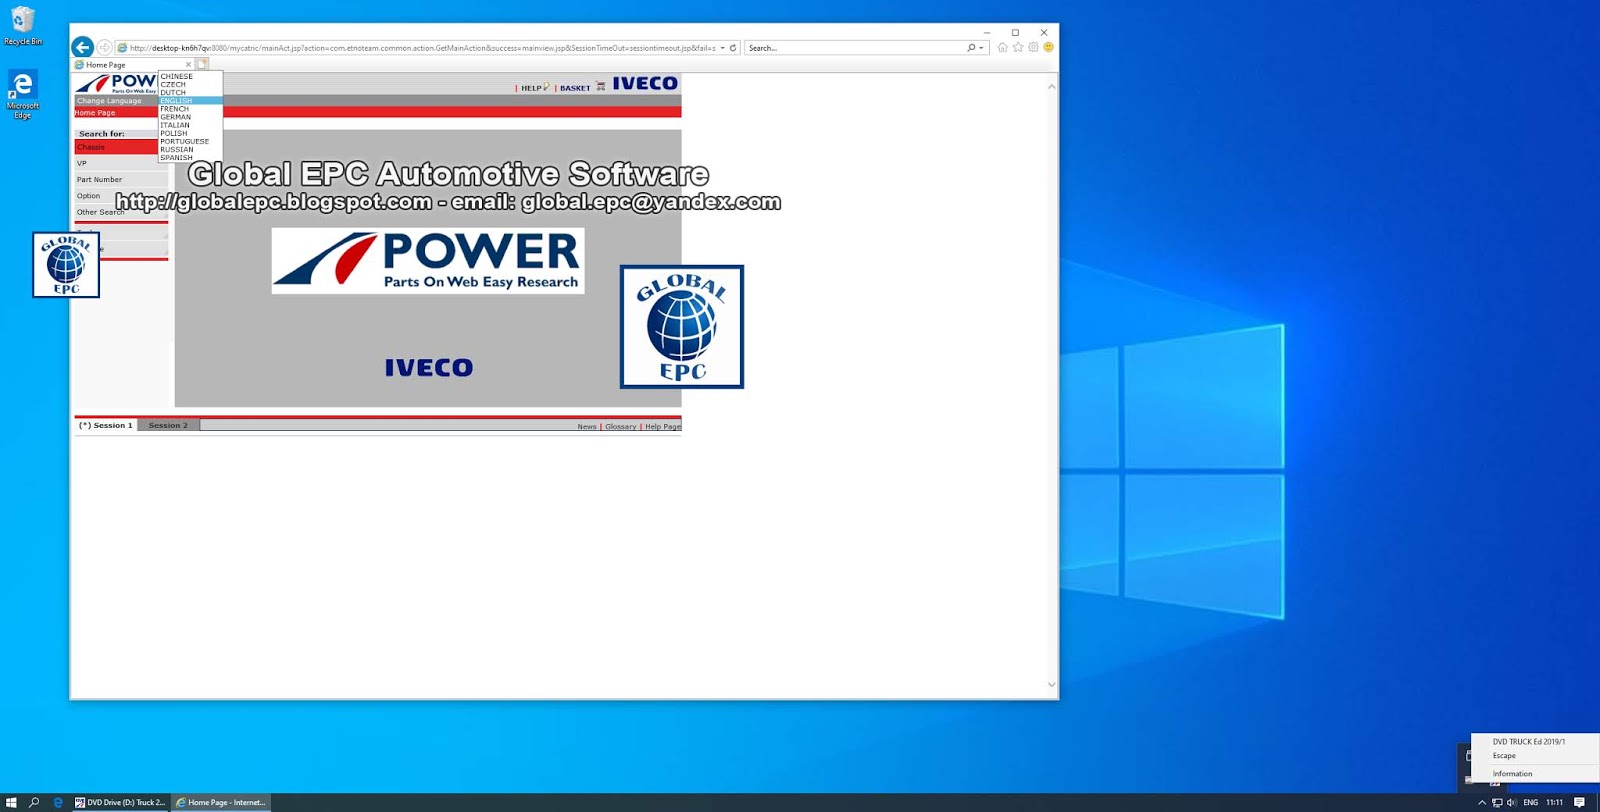
Task: Open Other Search entry
Action: (x=121, y=212)
